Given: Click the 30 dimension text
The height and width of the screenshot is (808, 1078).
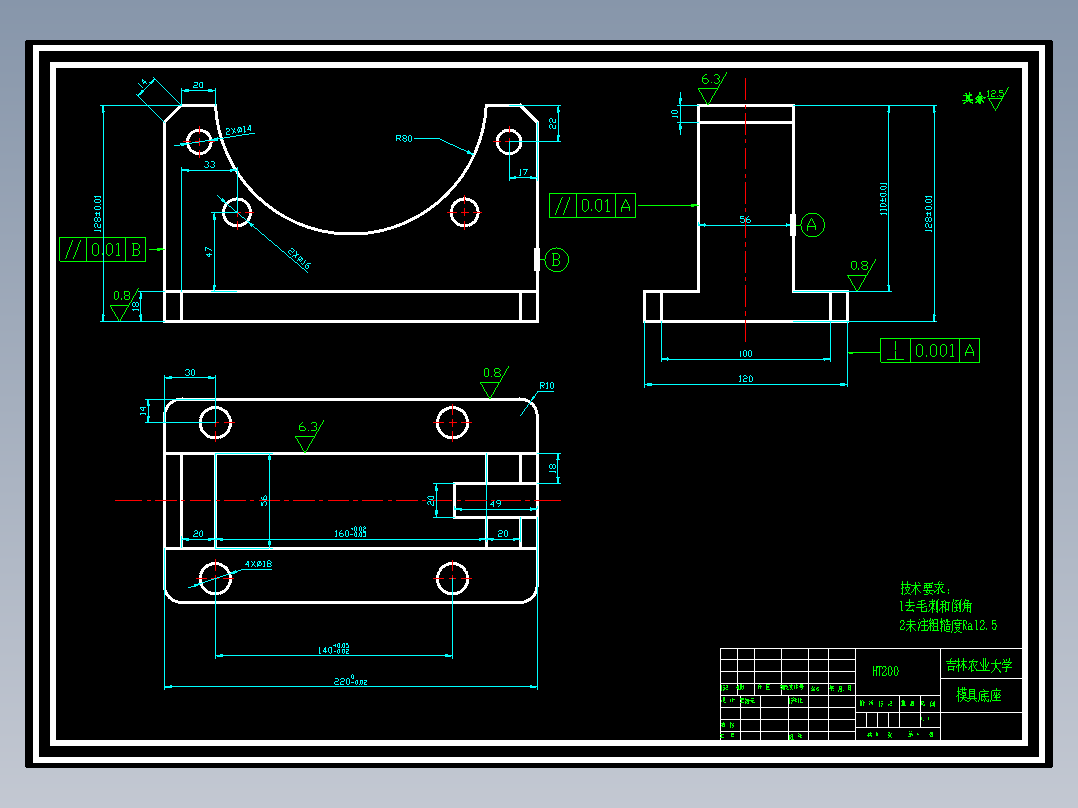Looking at the screenshot, I should click(x=190, y=373).
